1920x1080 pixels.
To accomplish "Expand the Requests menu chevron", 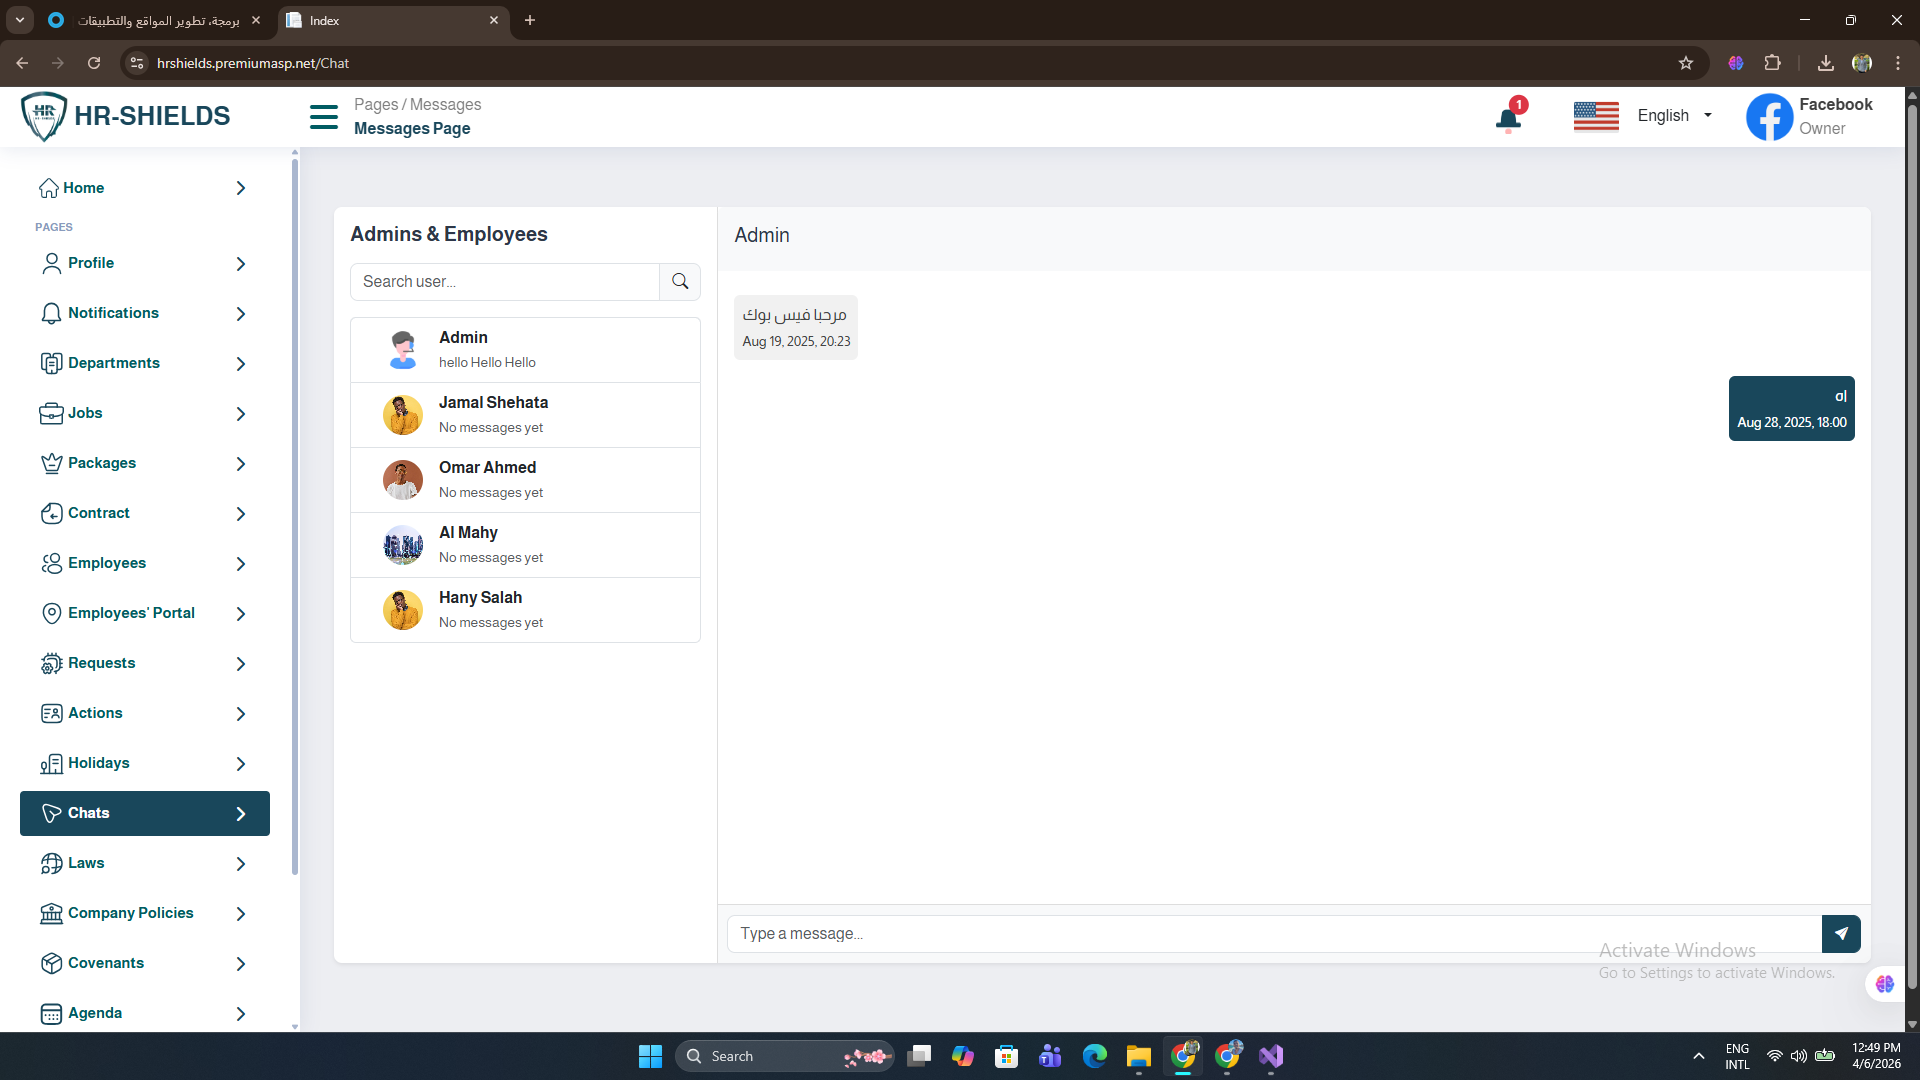I will 241,664.
